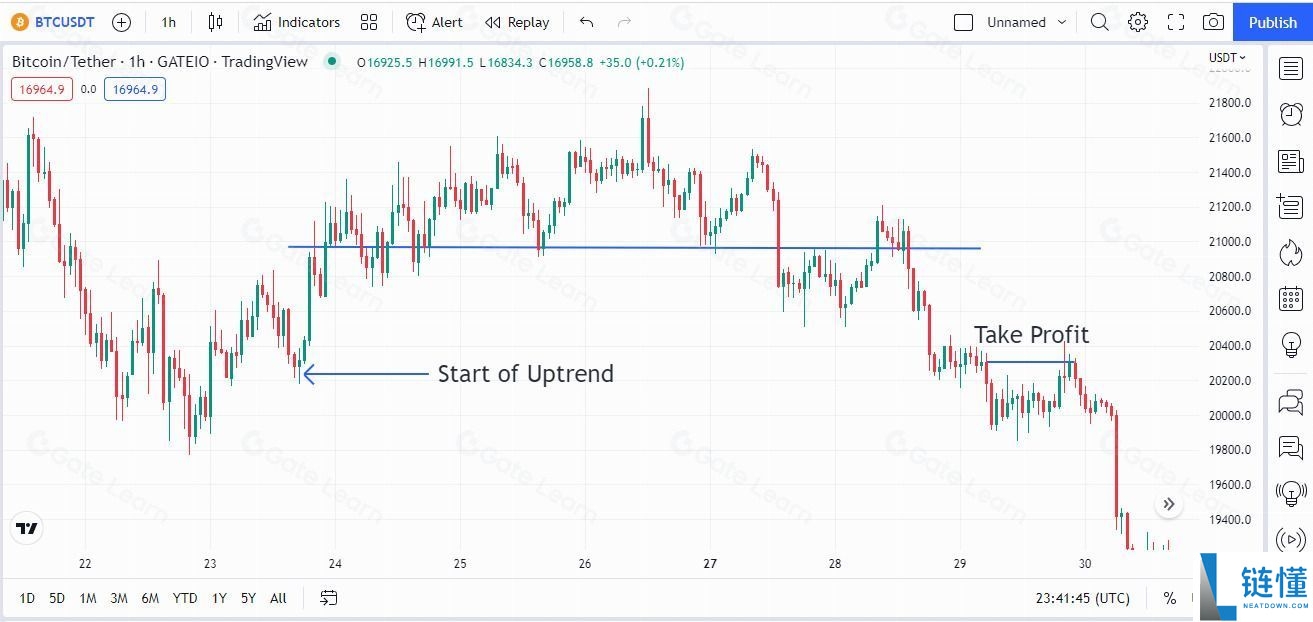This screenshot has width=1313, height=622.
Task: Take a chart snapshot with camera icon
Action: (1213, 22)
